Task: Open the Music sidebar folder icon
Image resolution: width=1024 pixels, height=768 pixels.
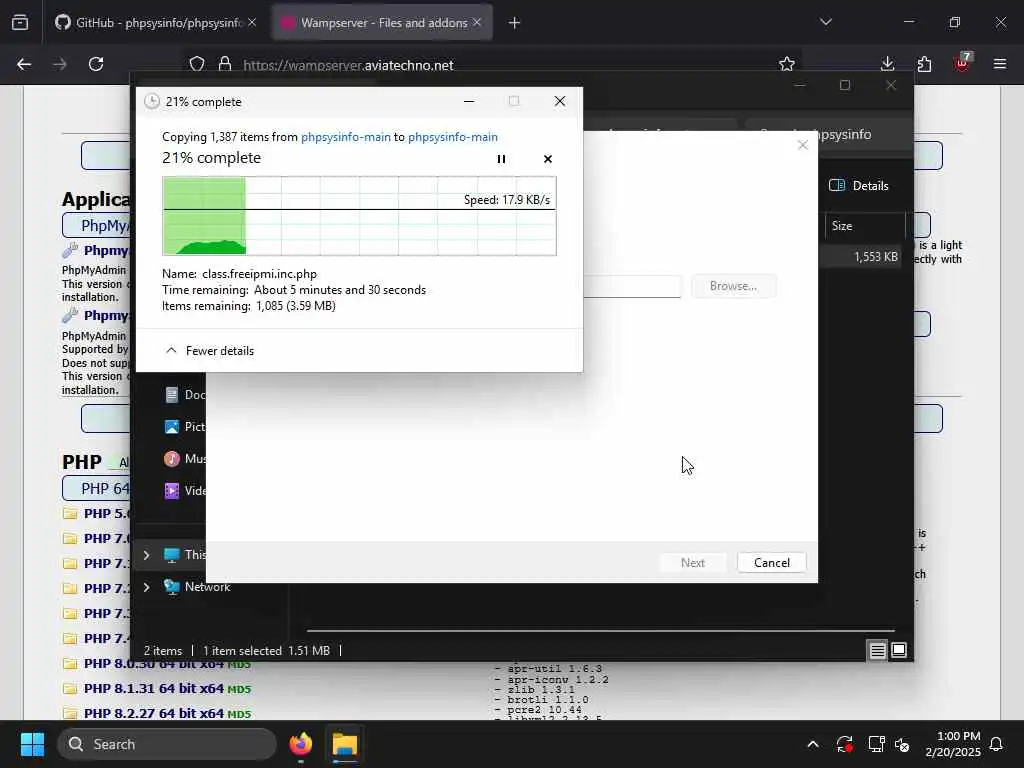Action: tap(172, 458)
